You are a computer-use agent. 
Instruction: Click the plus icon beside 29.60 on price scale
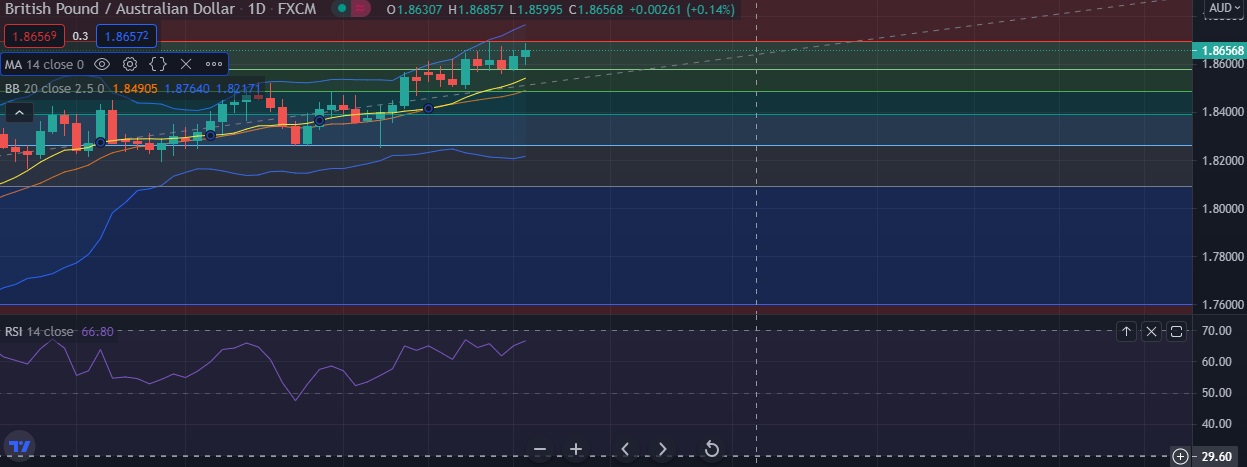(1181, 457)
